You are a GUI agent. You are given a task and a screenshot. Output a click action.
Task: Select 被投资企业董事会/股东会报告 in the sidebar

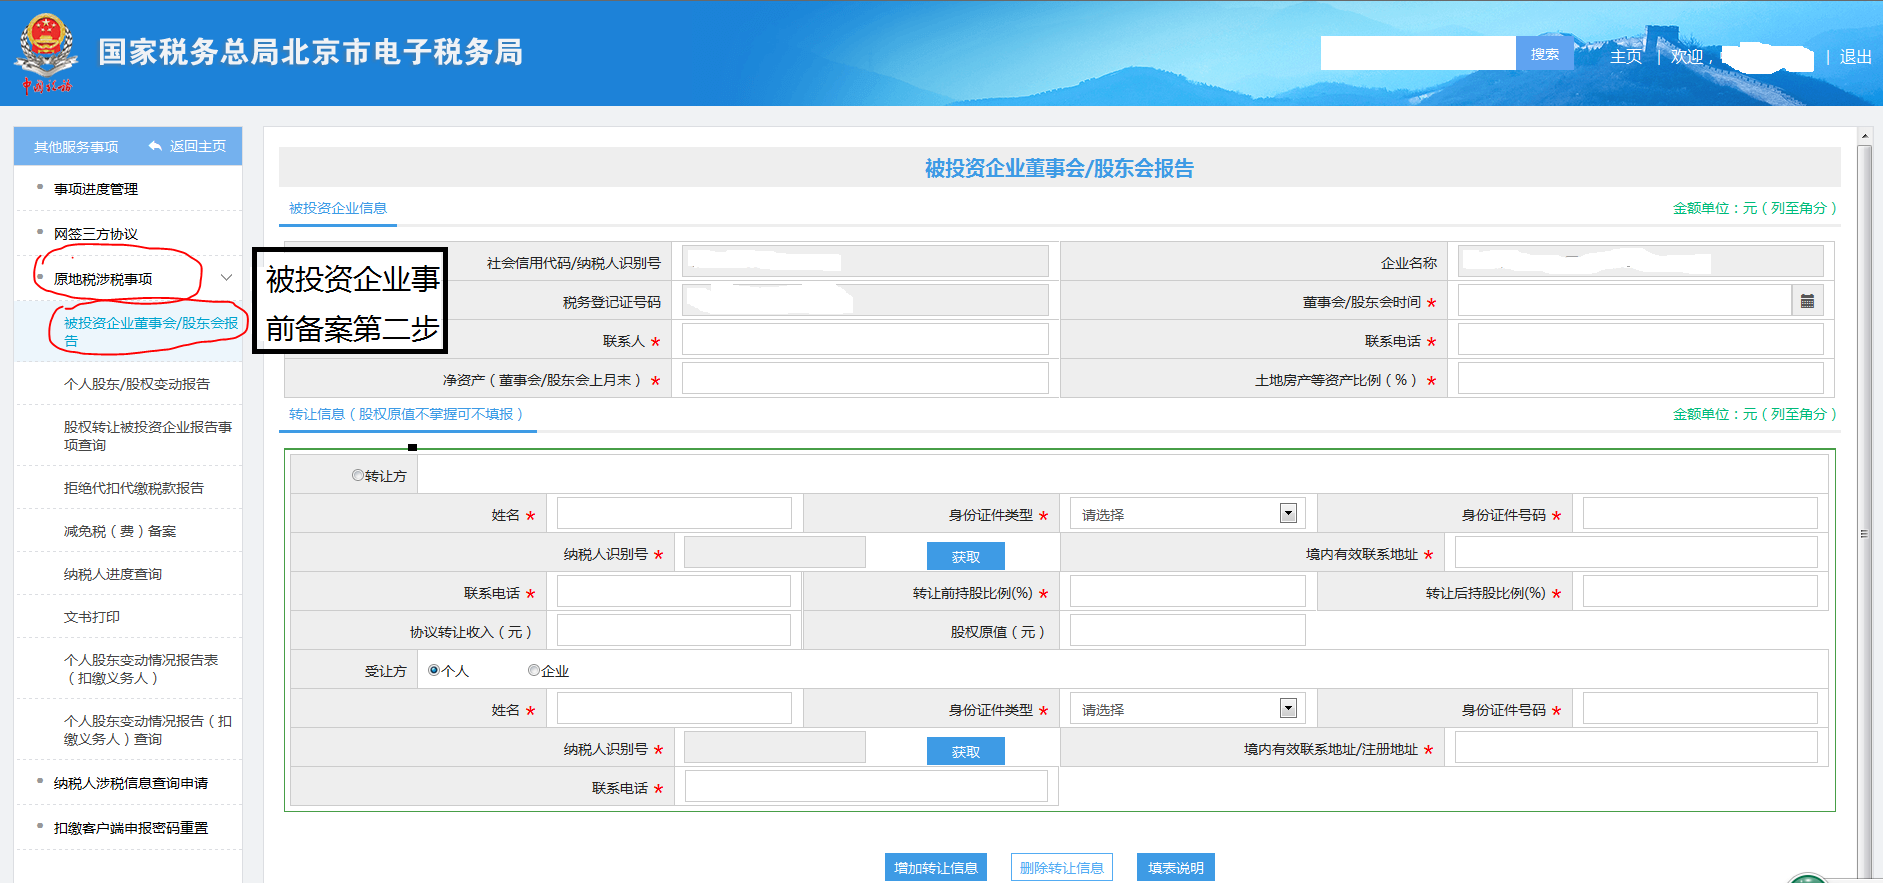tap(151, 332)
